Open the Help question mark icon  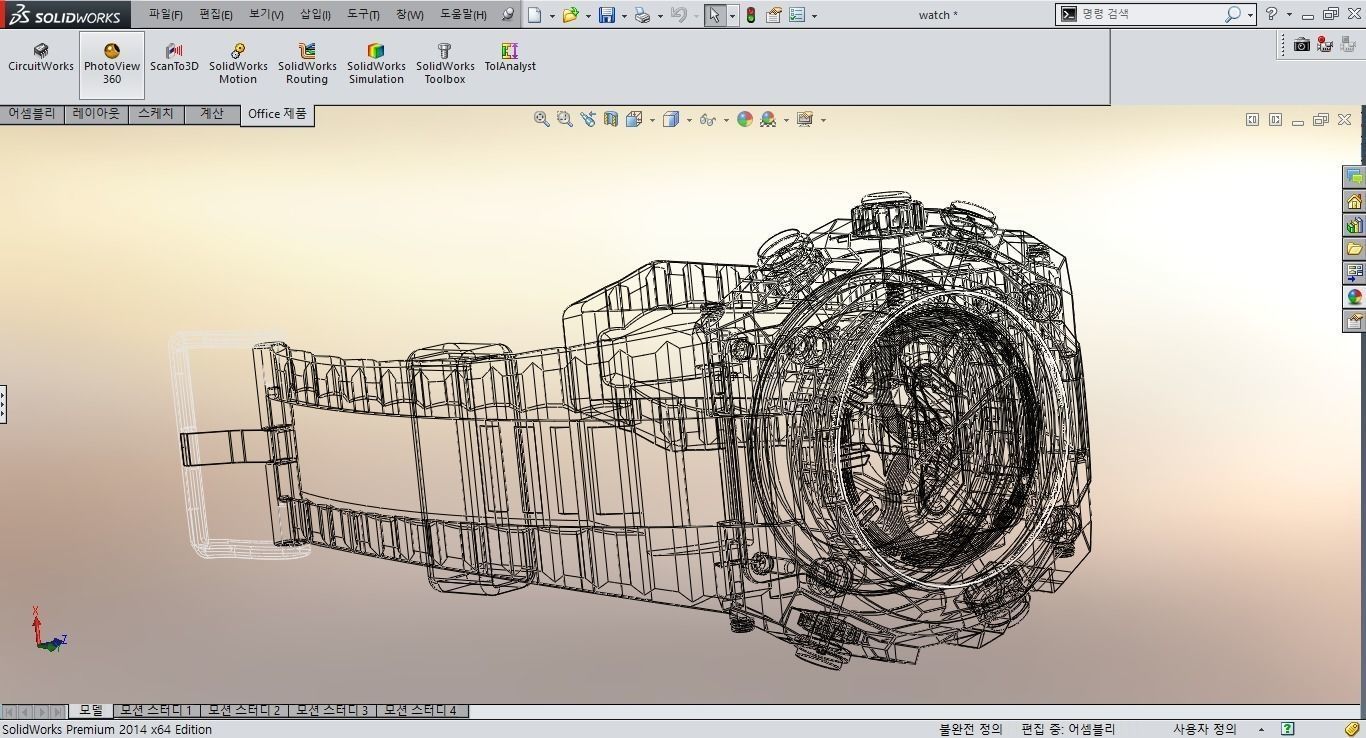pos(1271,14)
